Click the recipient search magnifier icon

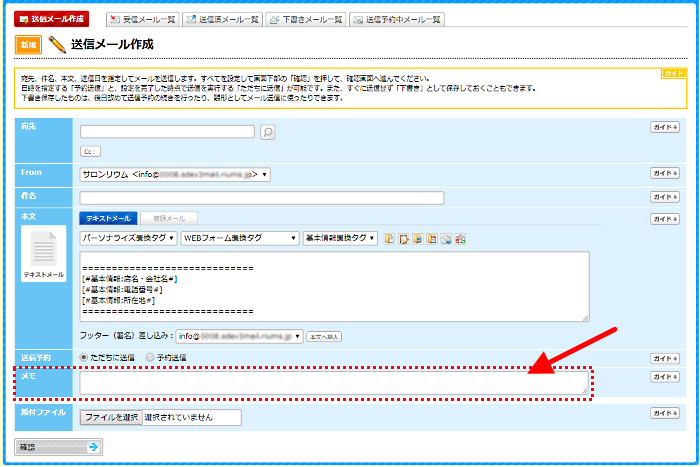267,131
